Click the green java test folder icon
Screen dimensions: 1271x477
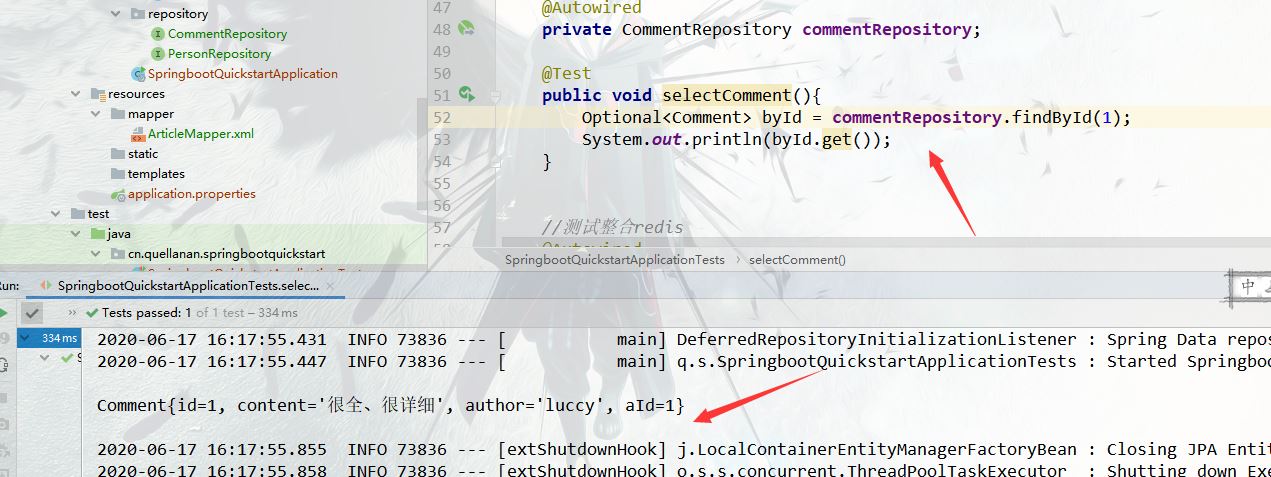98,234
